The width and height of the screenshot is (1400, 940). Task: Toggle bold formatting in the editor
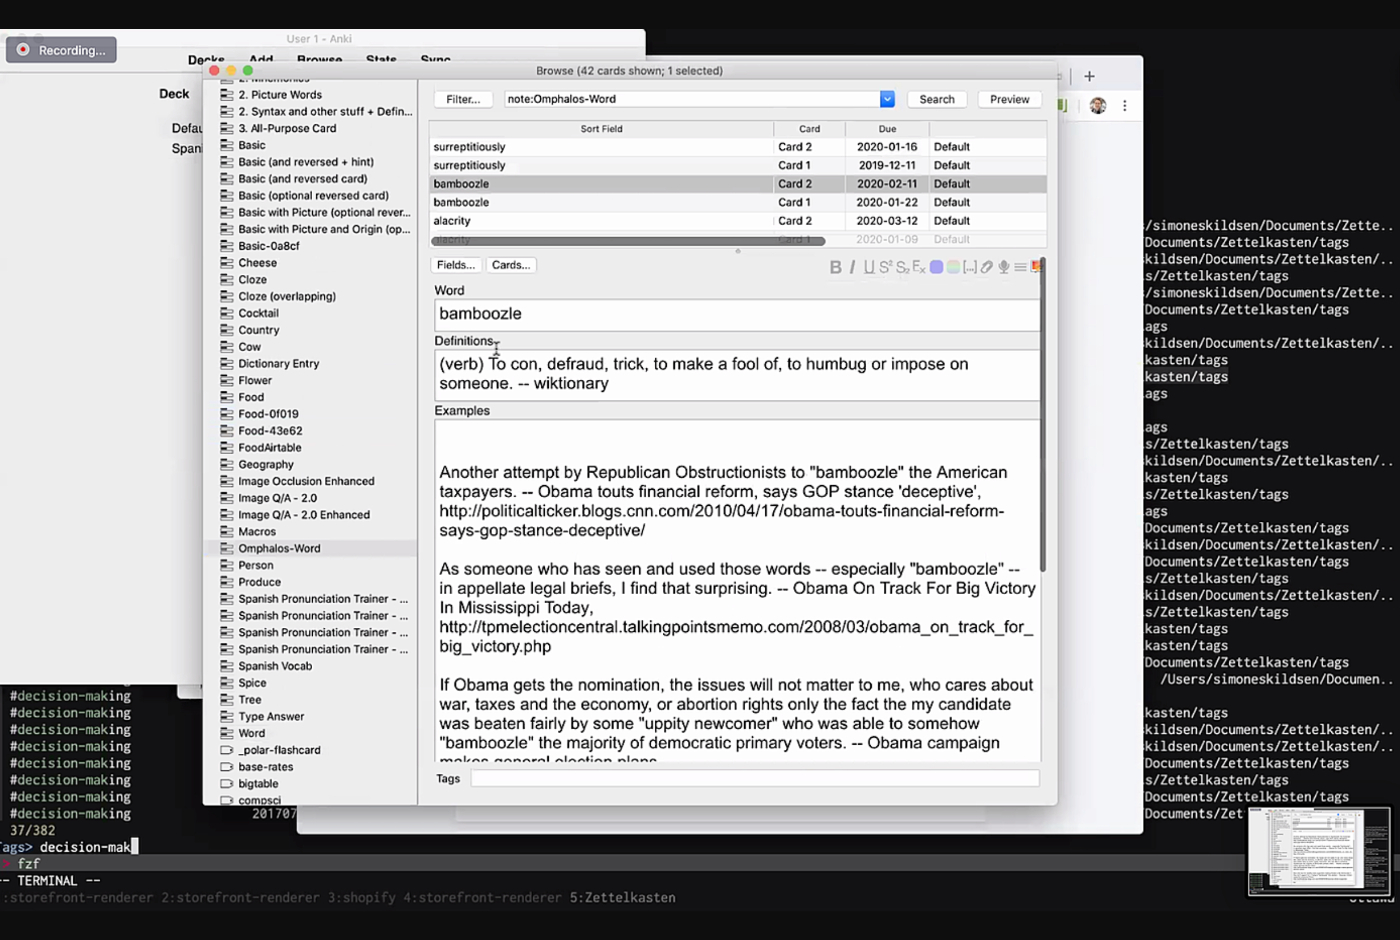point(835,267)
